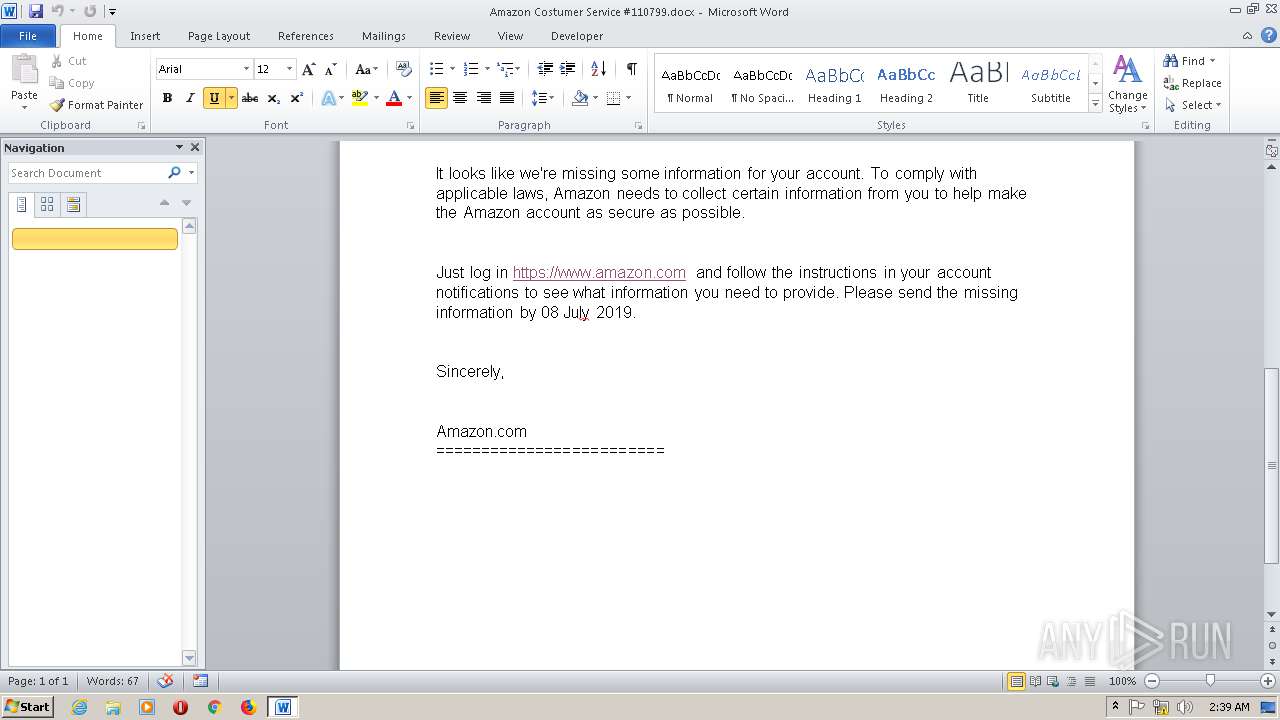
Task: Open Font dialog launcher
Action: pos(411,126)
